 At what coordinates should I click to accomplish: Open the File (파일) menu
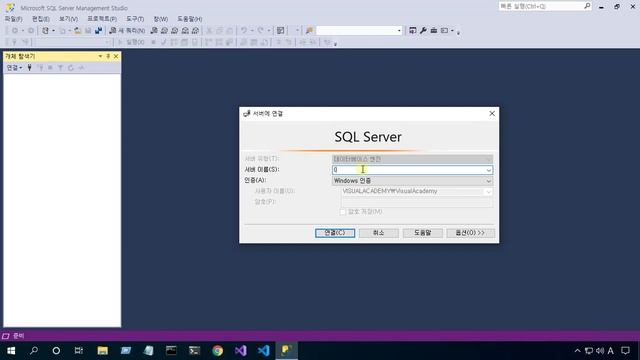point(13,19)
